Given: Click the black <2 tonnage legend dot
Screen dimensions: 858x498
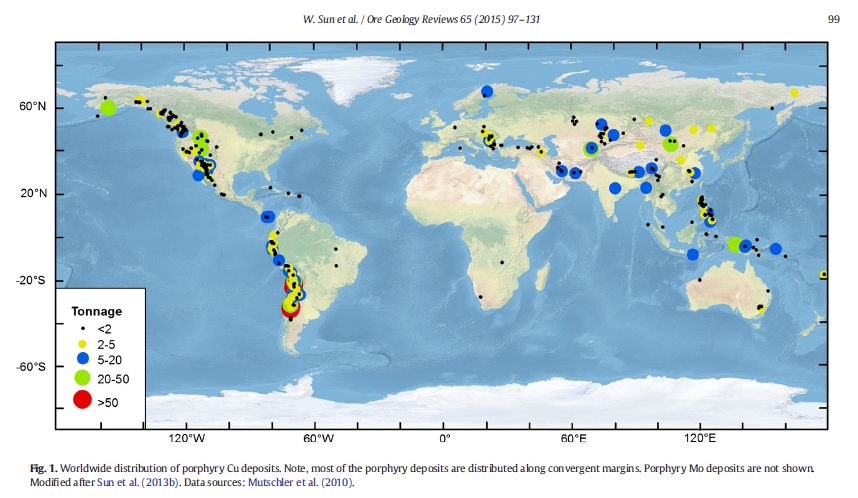Looking at the screenshot, I should tap(82, 327).
